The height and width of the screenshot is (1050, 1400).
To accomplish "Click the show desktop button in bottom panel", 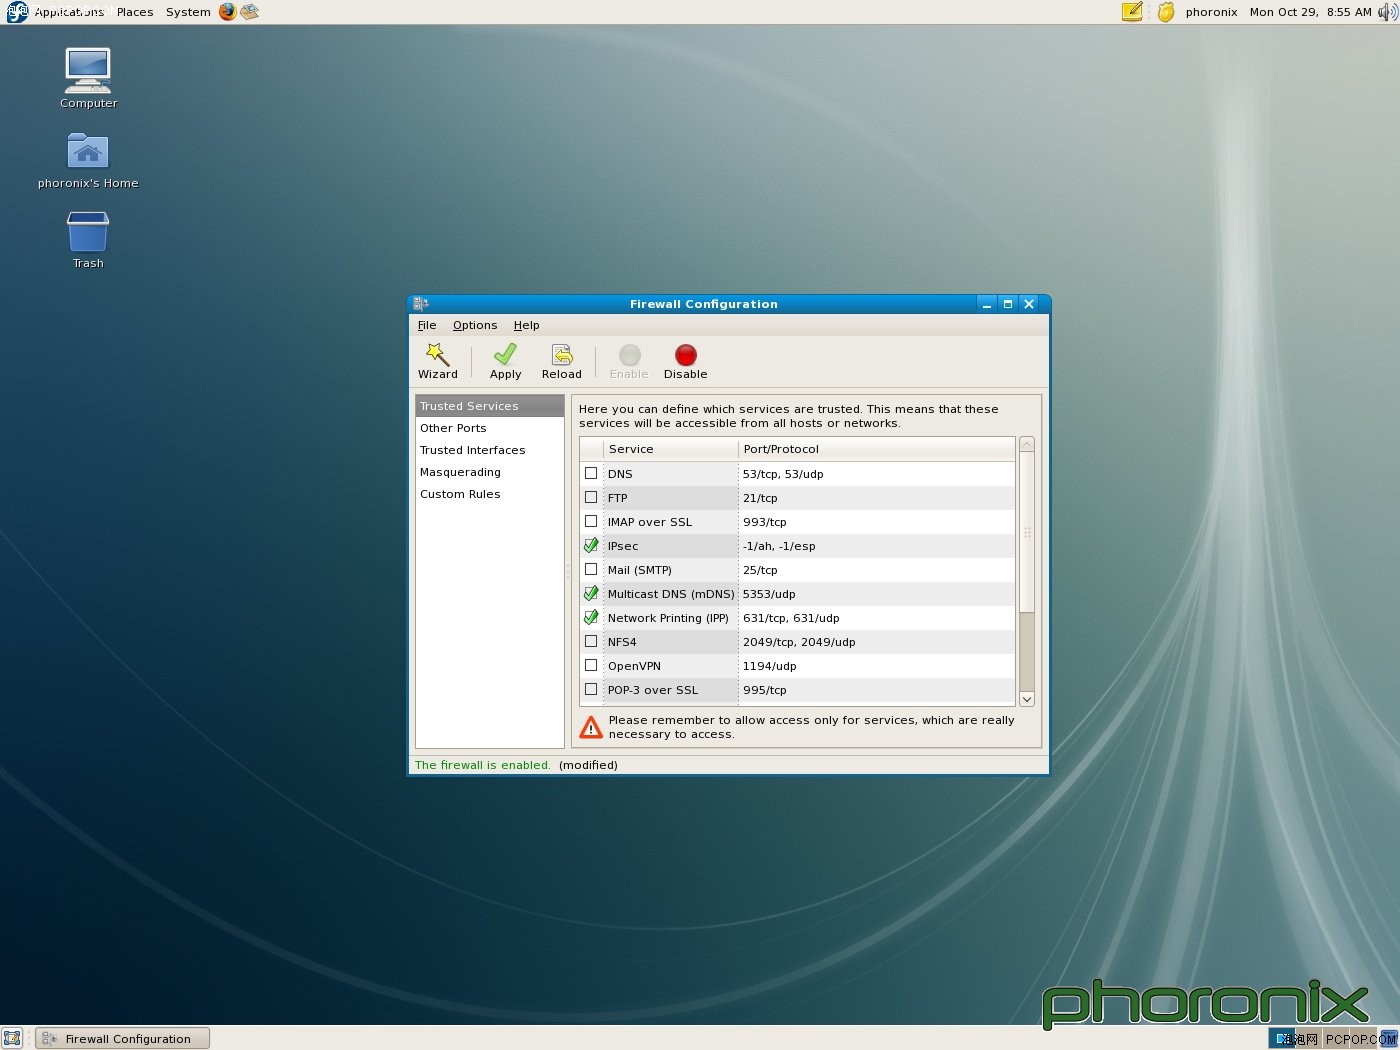I will tap(12, 1038).
